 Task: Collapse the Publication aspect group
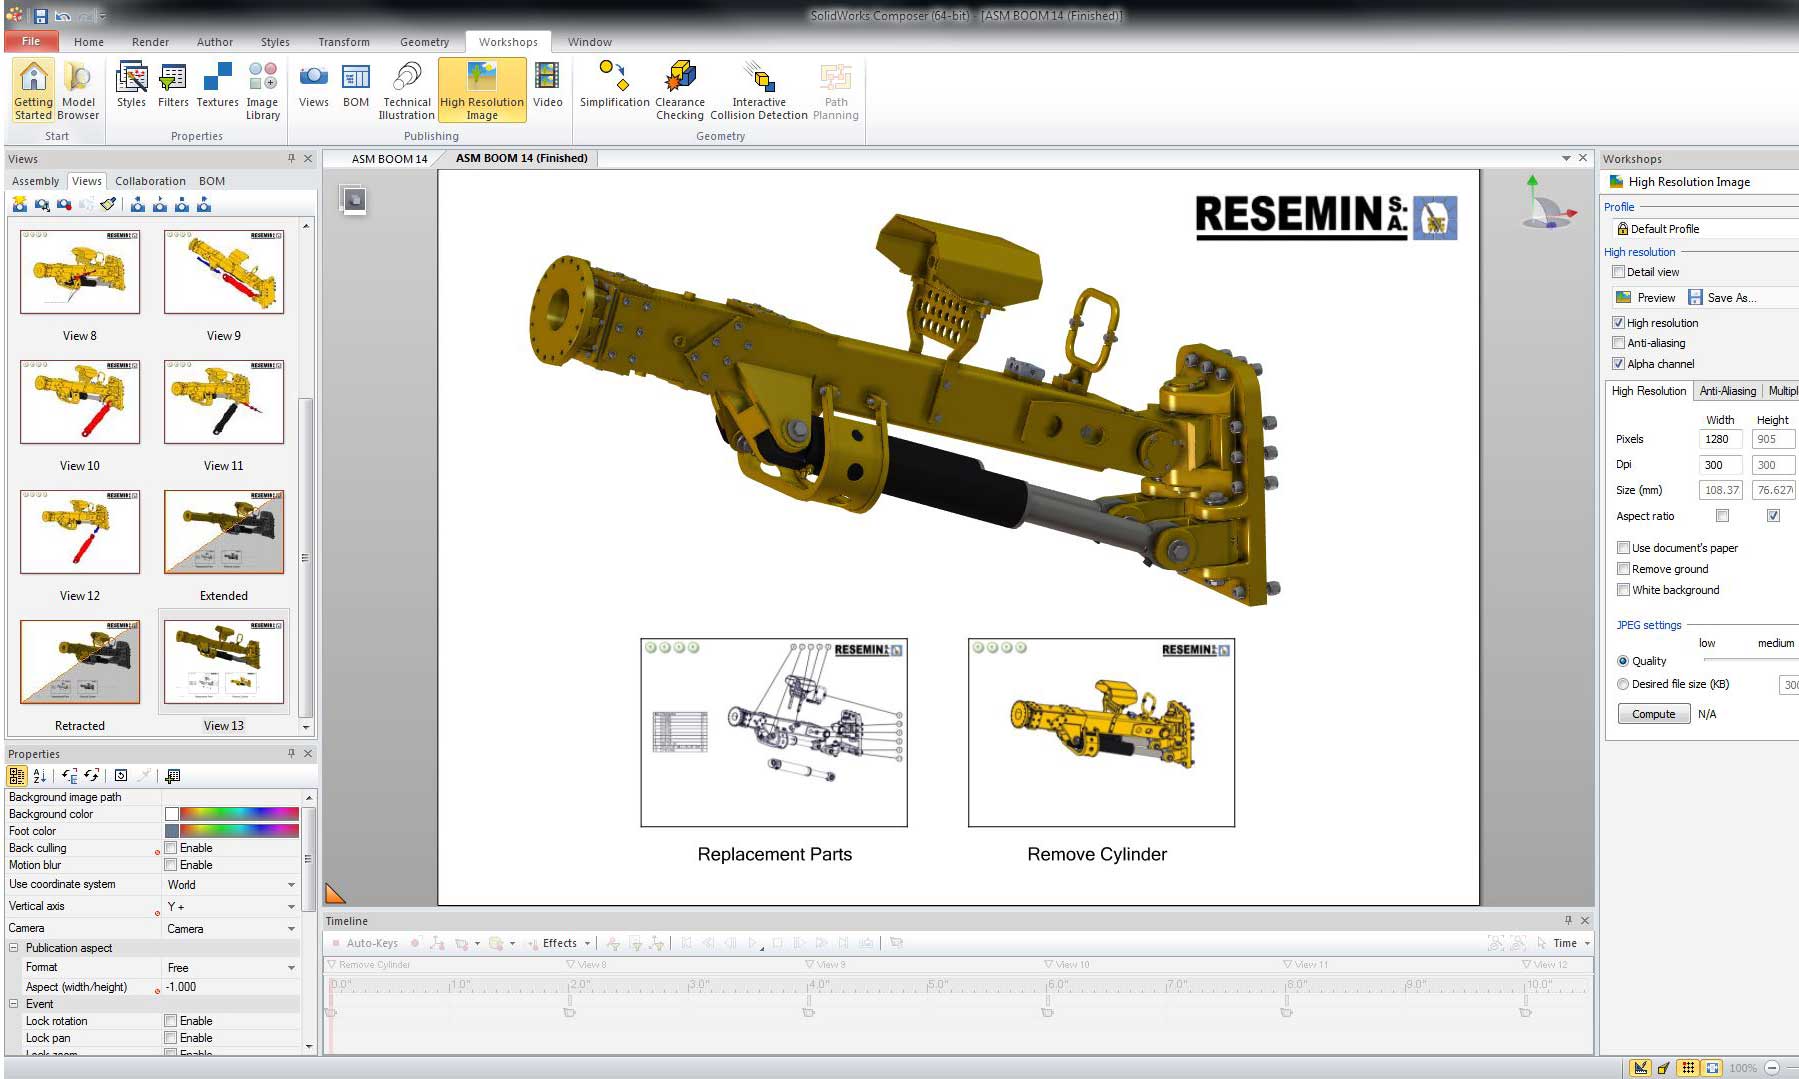[14, 948]
